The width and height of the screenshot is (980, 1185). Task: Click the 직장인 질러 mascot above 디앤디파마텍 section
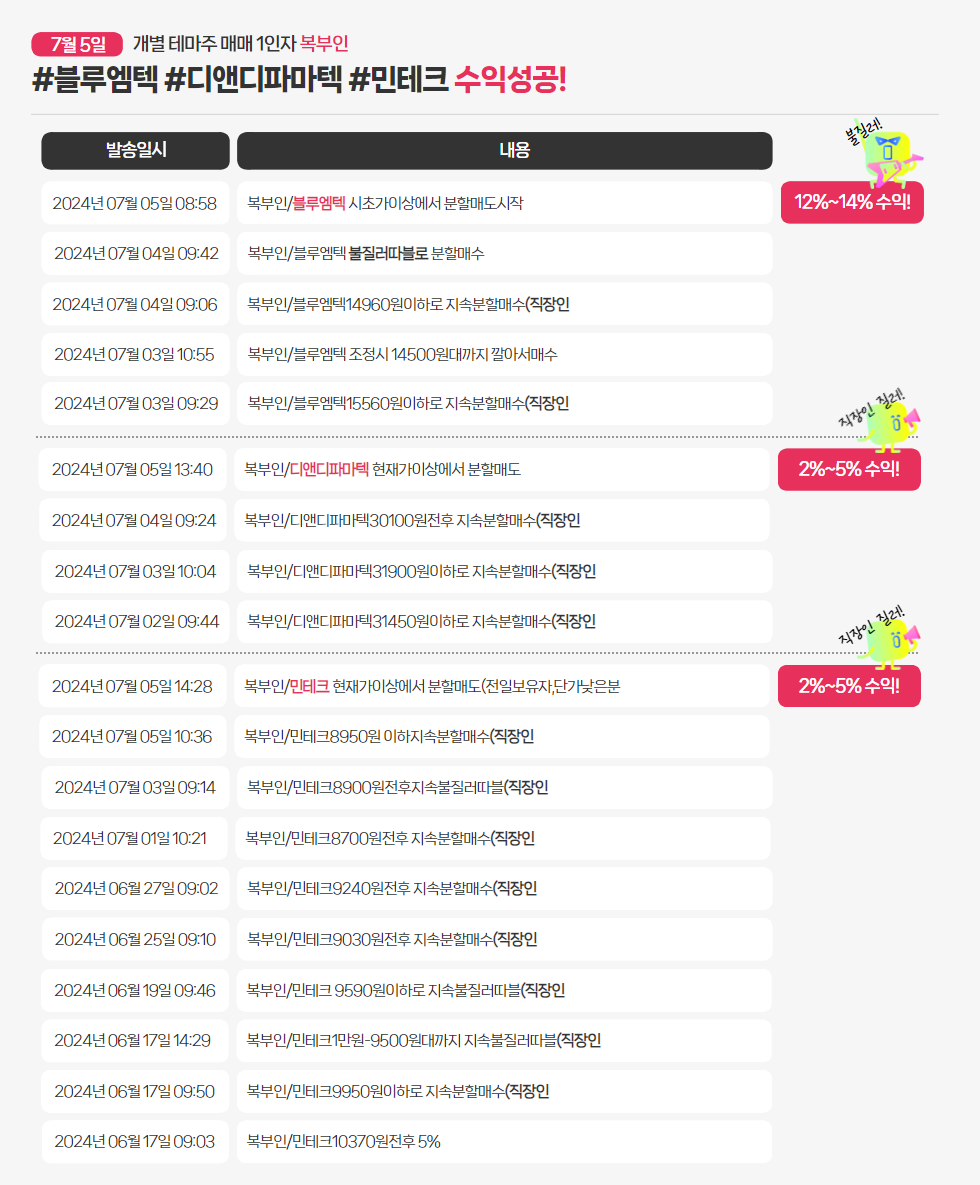pos(881,422)
